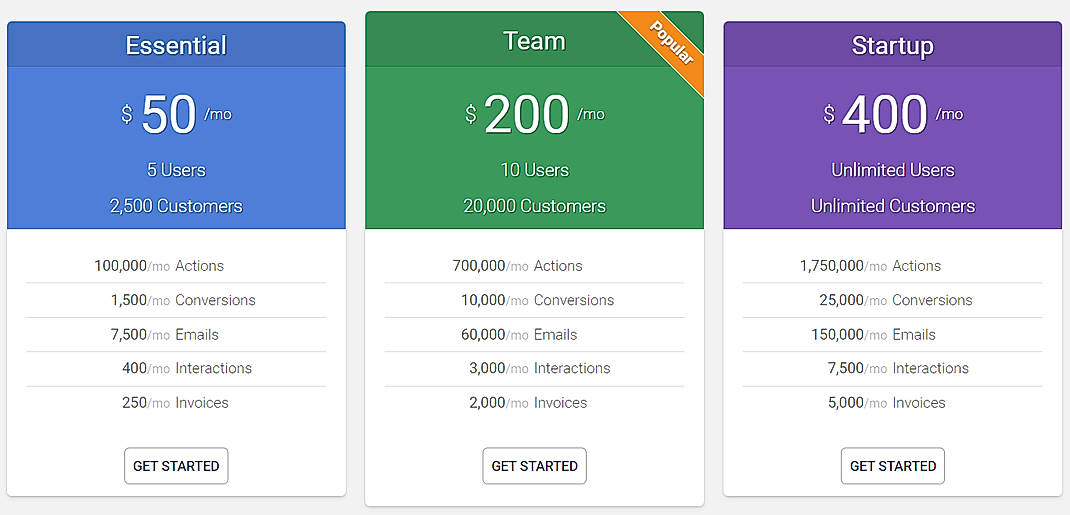
Task: Click the 1,500/mo Conversions row
Action: 176,300
